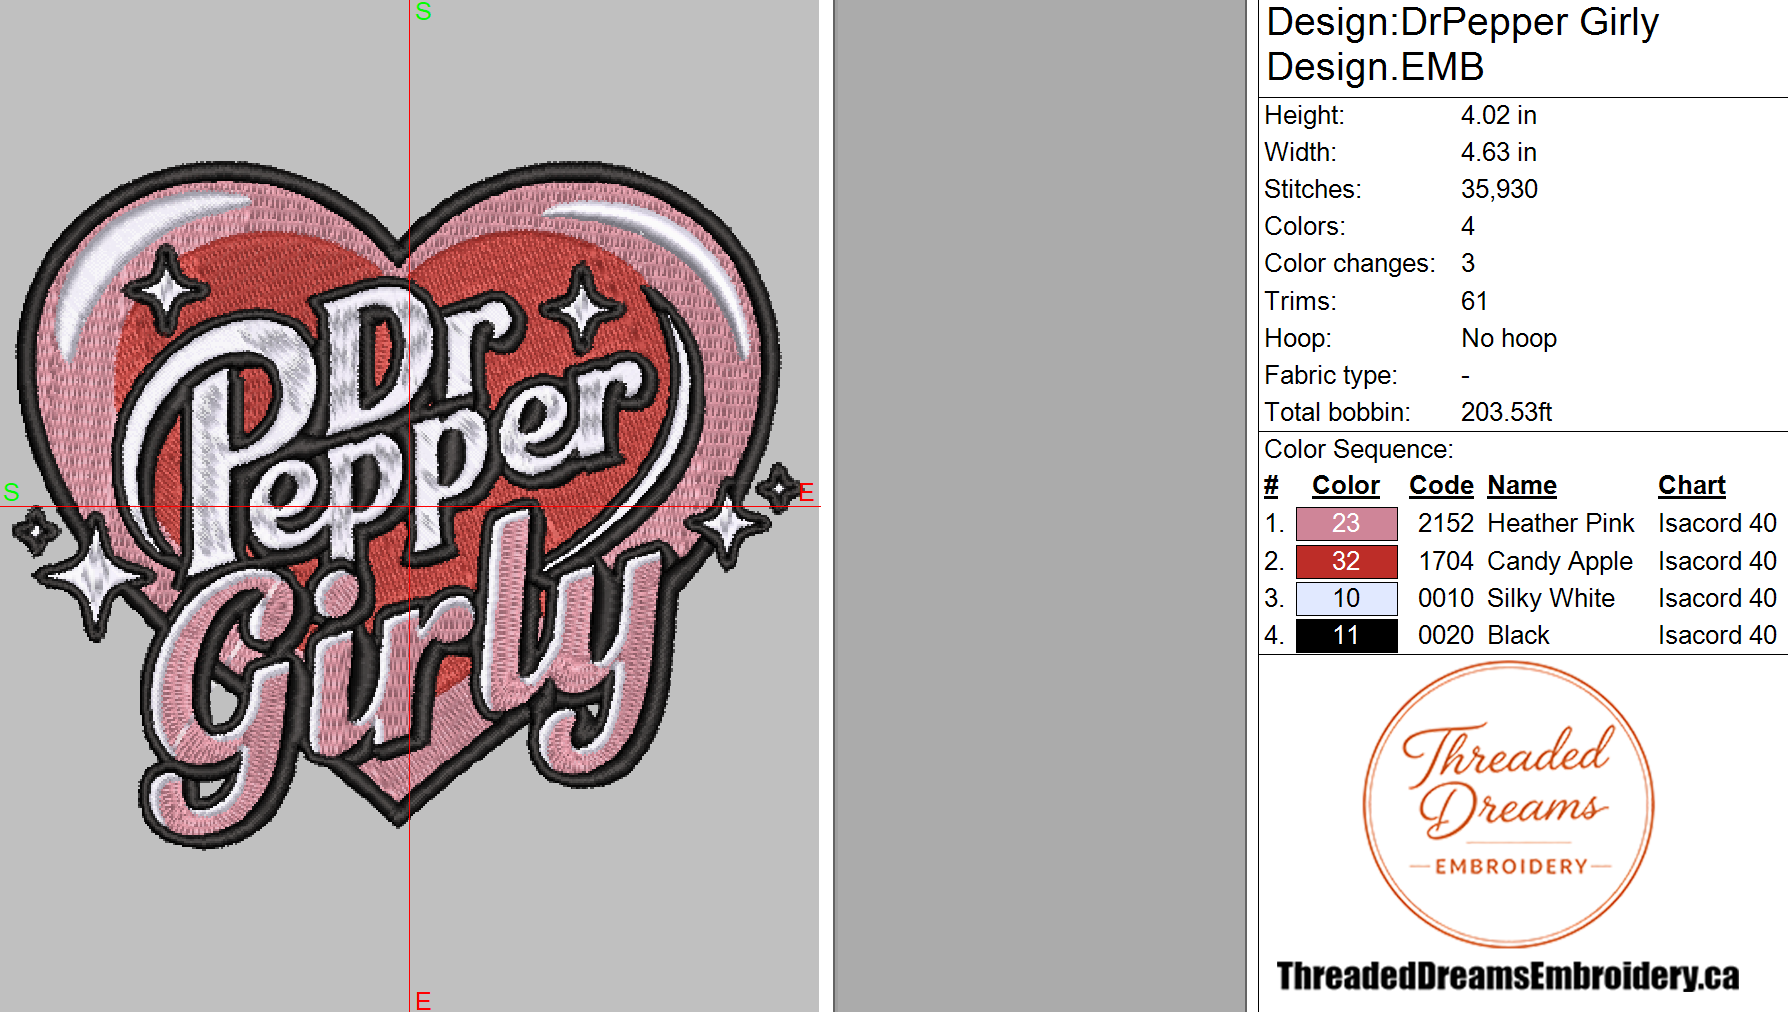The height and width of the screenshot is (1012, 1788).
Task: Click the red E end marker at bottom
Action: click(x=423, y=1000)
